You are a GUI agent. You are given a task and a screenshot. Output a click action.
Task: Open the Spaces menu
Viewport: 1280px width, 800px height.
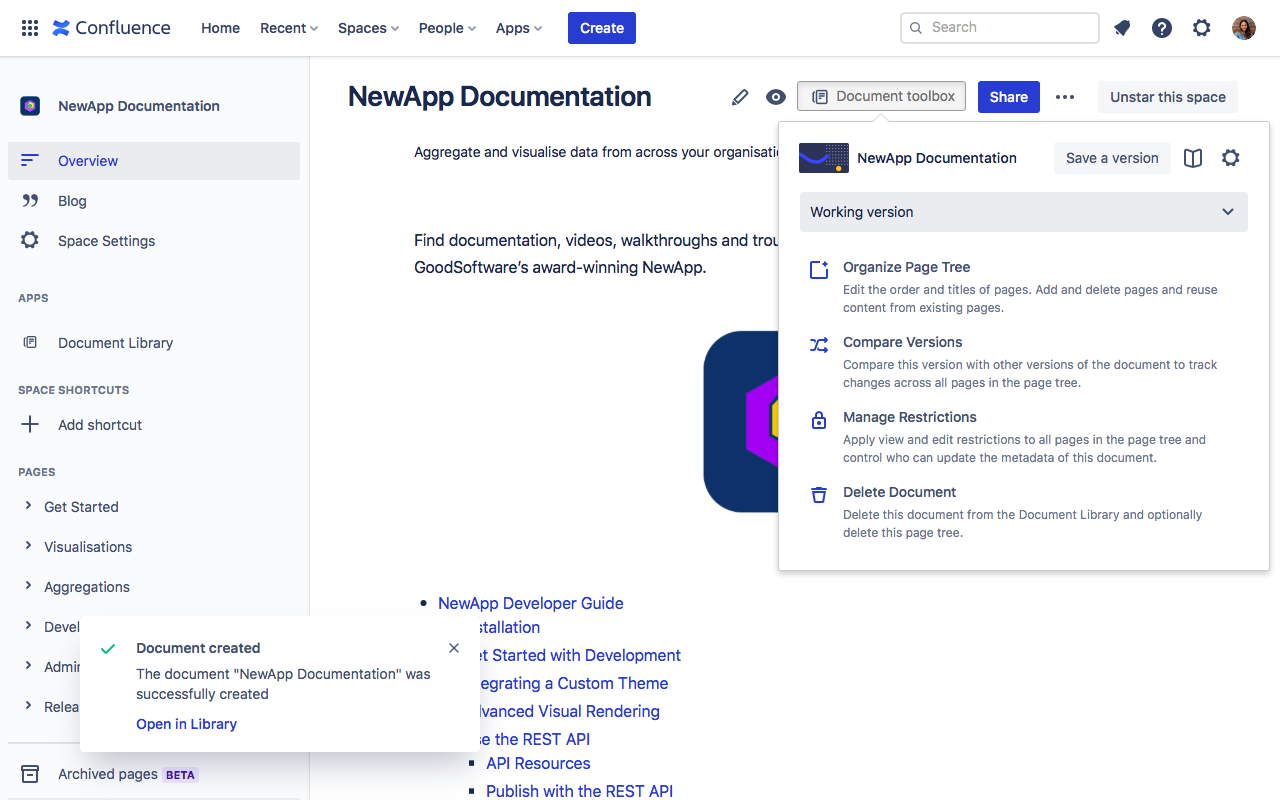pyautogui.click(x=368, y=28)
